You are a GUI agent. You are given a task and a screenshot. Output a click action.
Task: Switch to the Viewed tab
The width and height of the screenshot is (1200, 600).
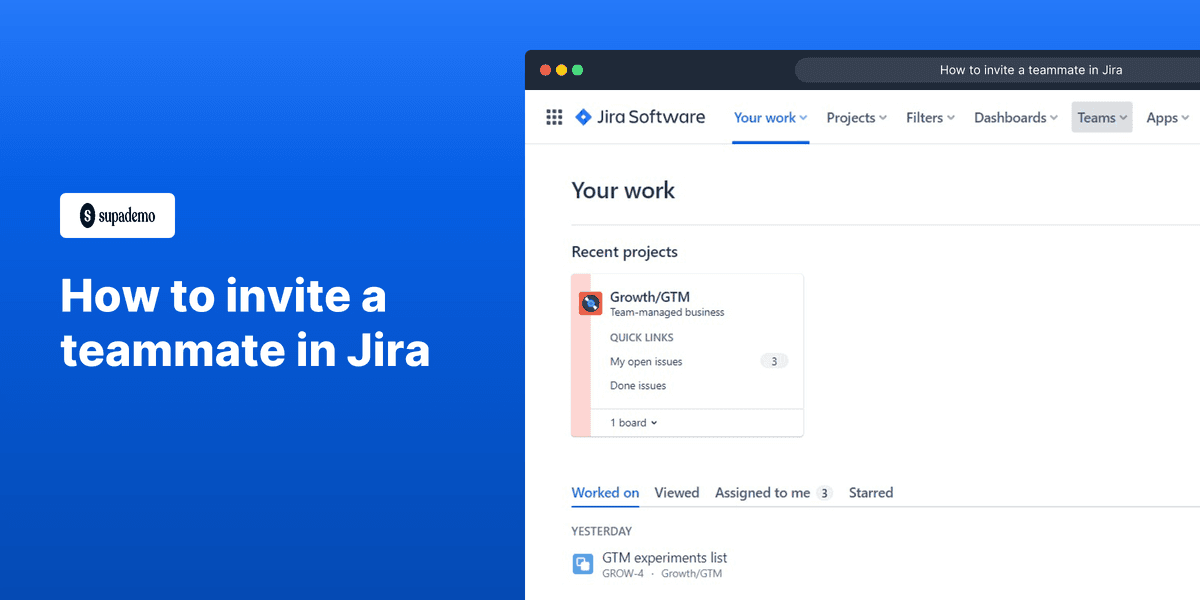tap(677, 492)
